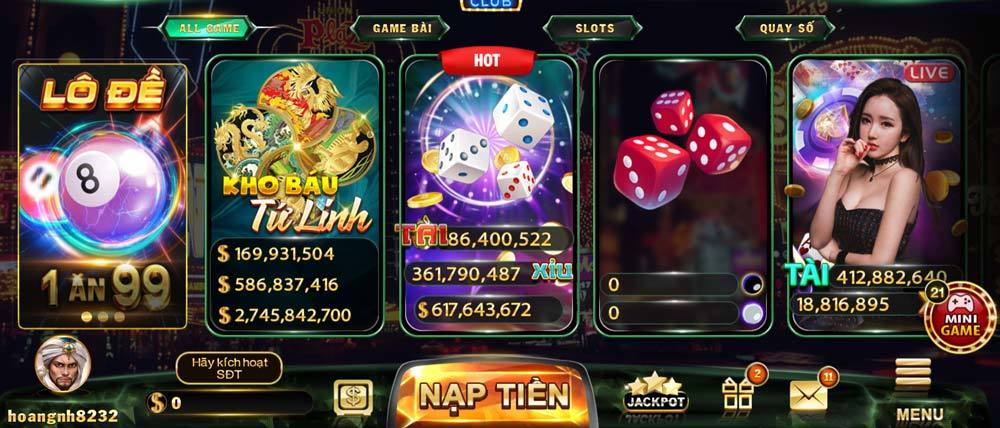Switch to the Game Bài tab

401,28
